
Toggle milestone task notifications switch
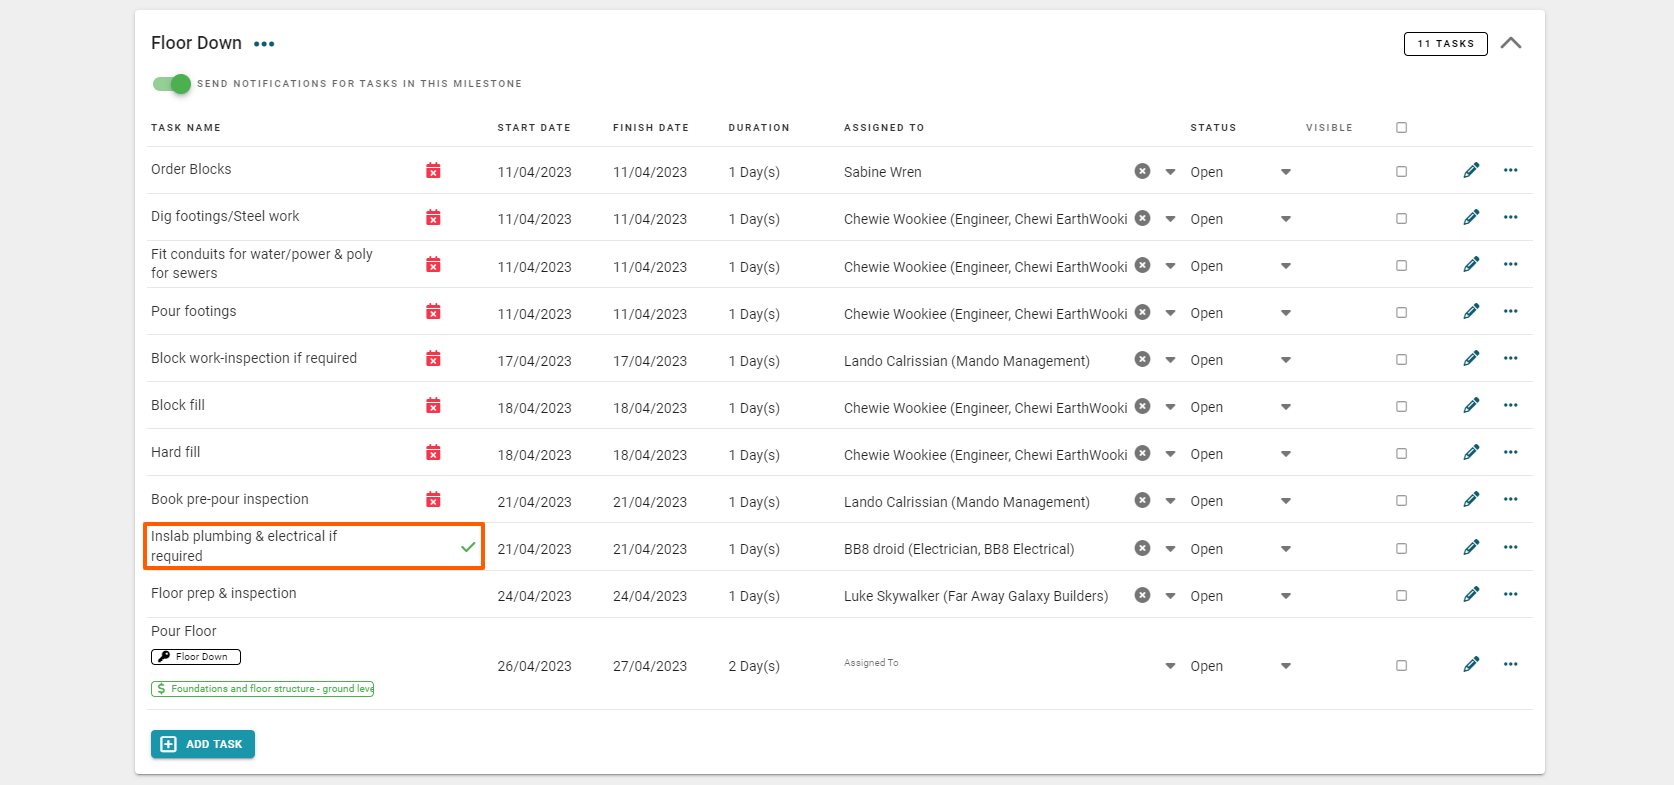click(x=172, y=84)
